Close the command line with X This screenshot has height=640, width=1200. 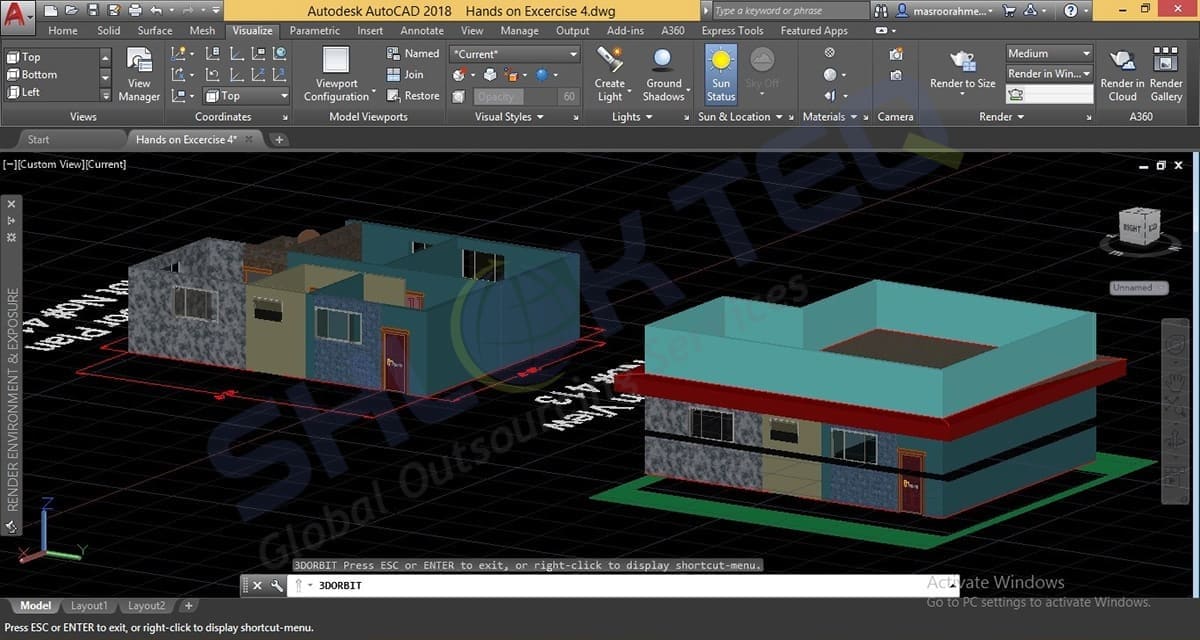point(256,586)
